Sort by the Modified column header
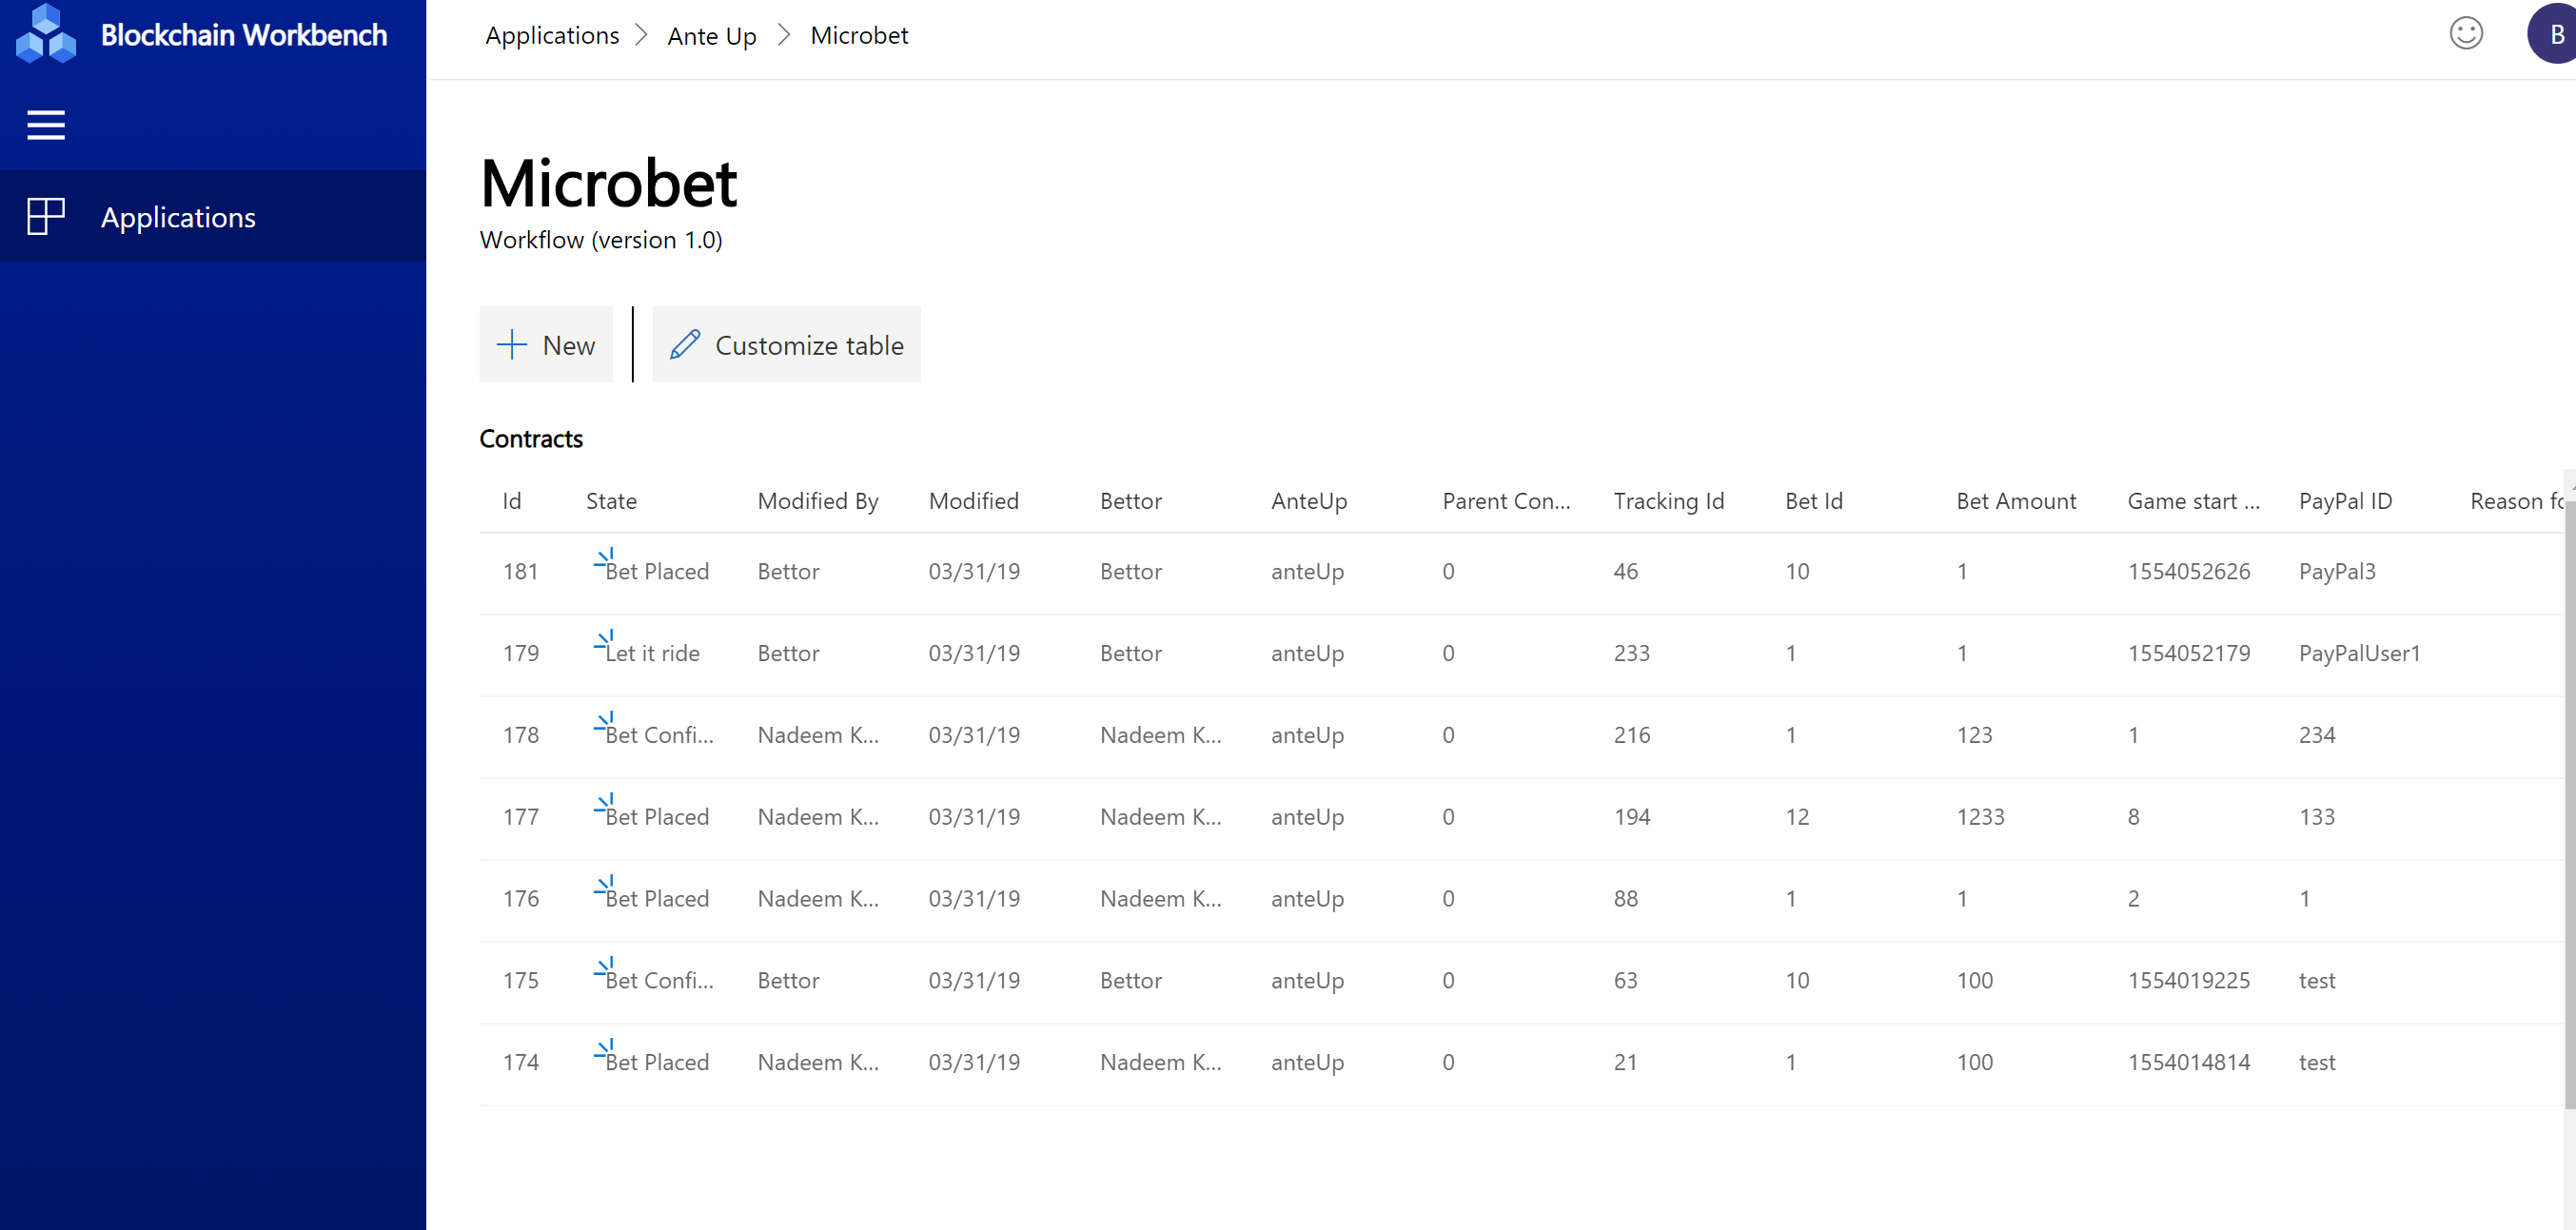 (x=973, y=501)
